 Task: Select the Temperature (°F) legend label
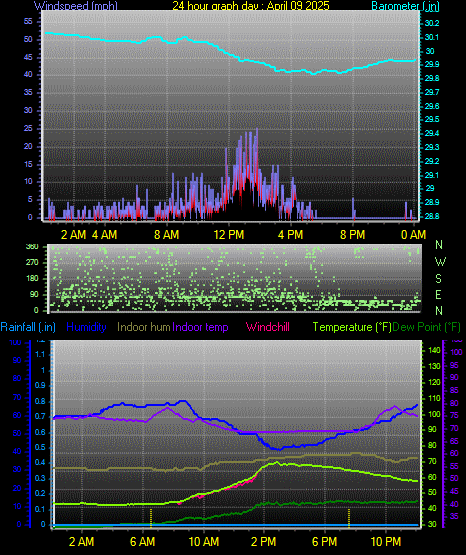352,327
